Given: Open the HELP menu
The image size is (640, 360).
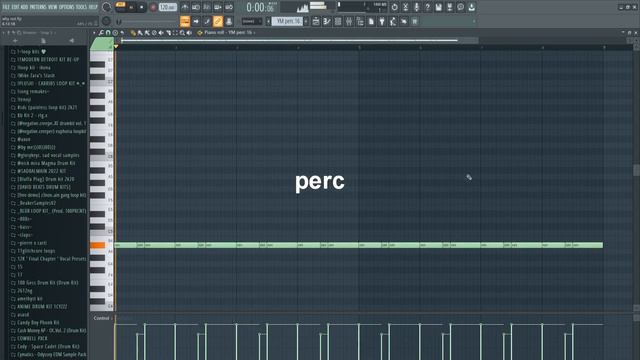Looking at the screenshot, I should (x=93, y=7).
